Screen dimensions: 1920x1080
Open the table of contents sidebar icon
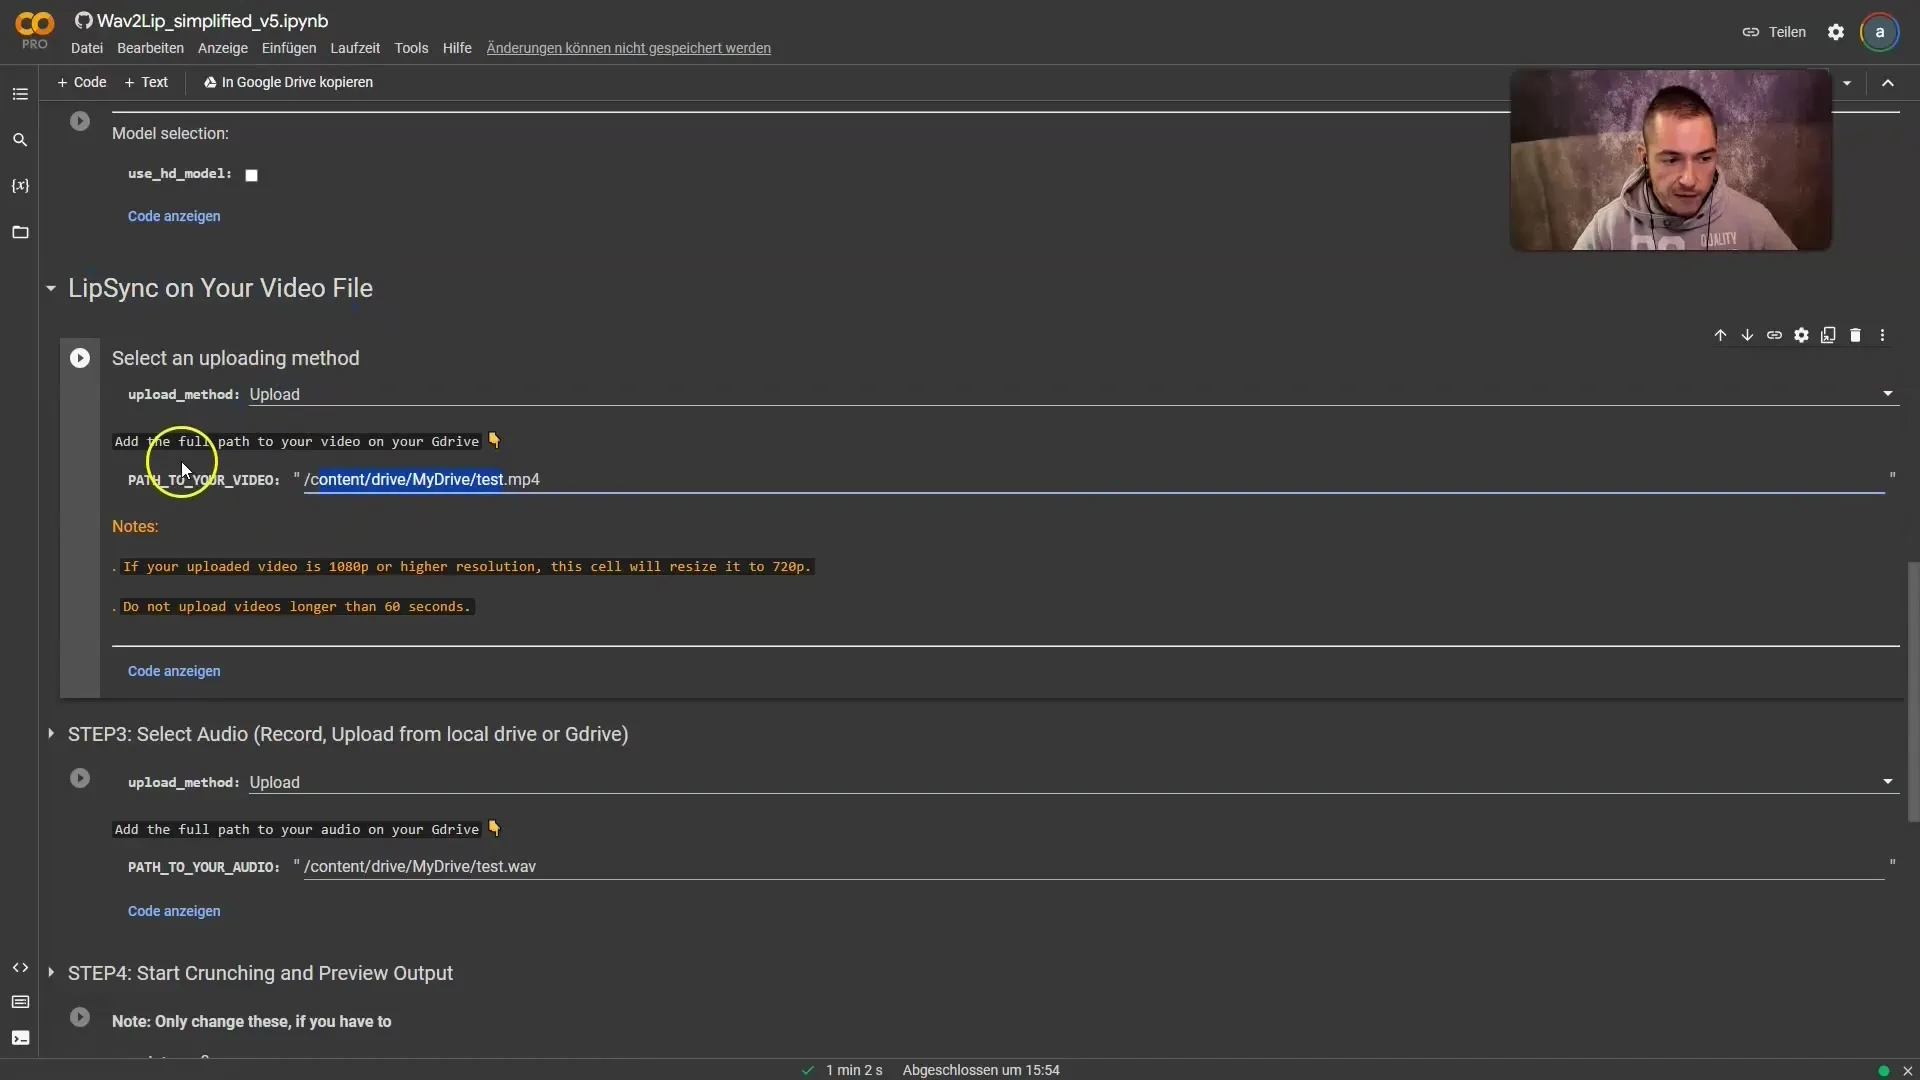[20, 94]
